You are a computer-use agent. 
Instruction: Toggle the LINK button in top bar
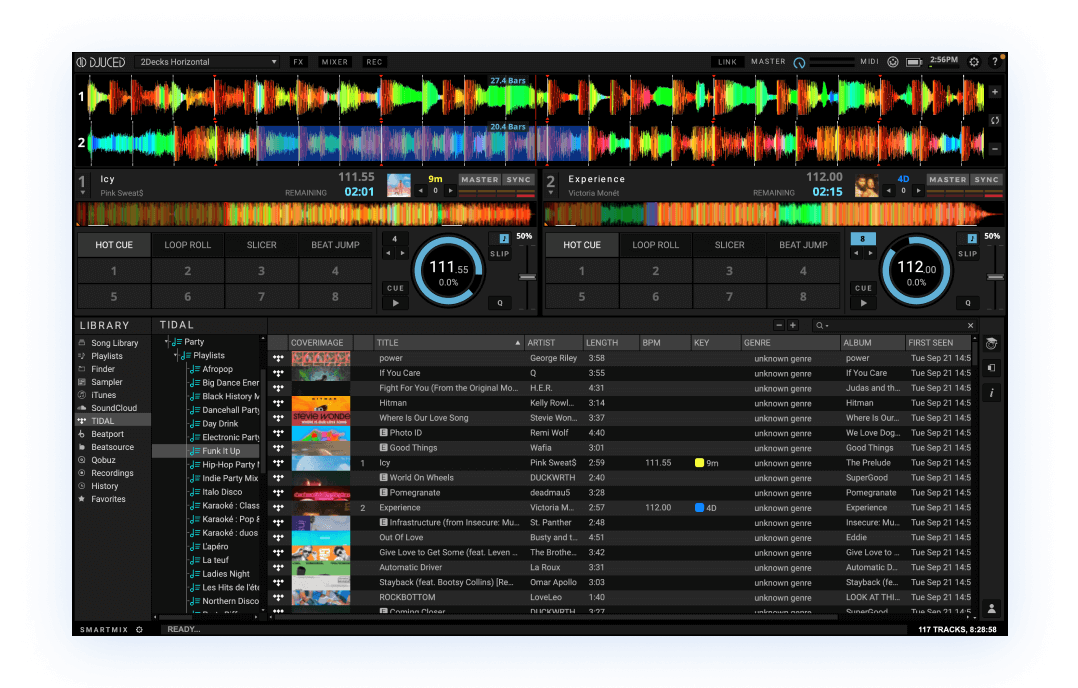click(727, 62)
